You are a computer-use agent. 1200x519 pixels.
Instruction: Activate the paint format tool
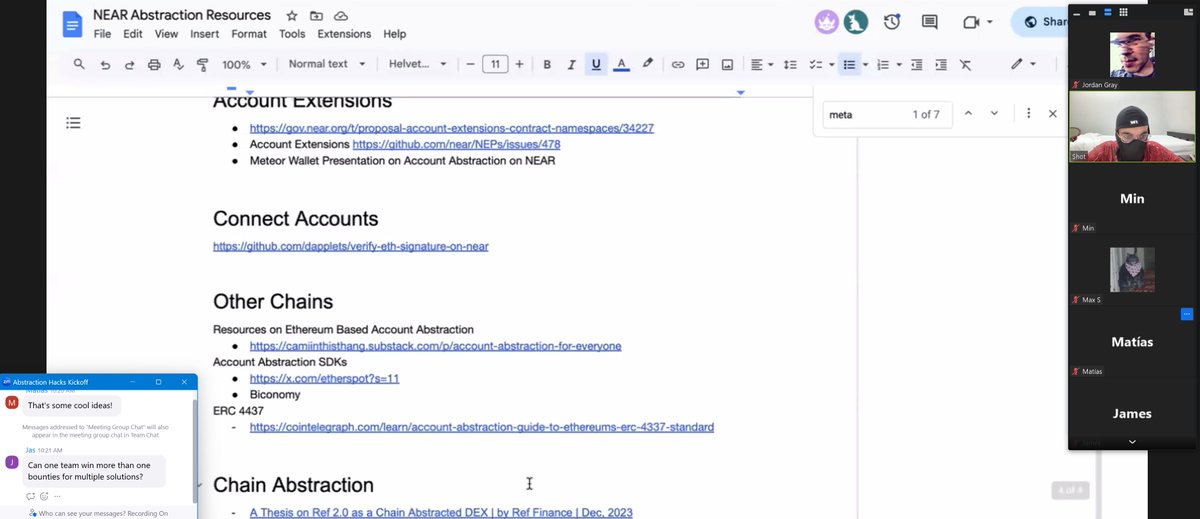tap(202, 64)
